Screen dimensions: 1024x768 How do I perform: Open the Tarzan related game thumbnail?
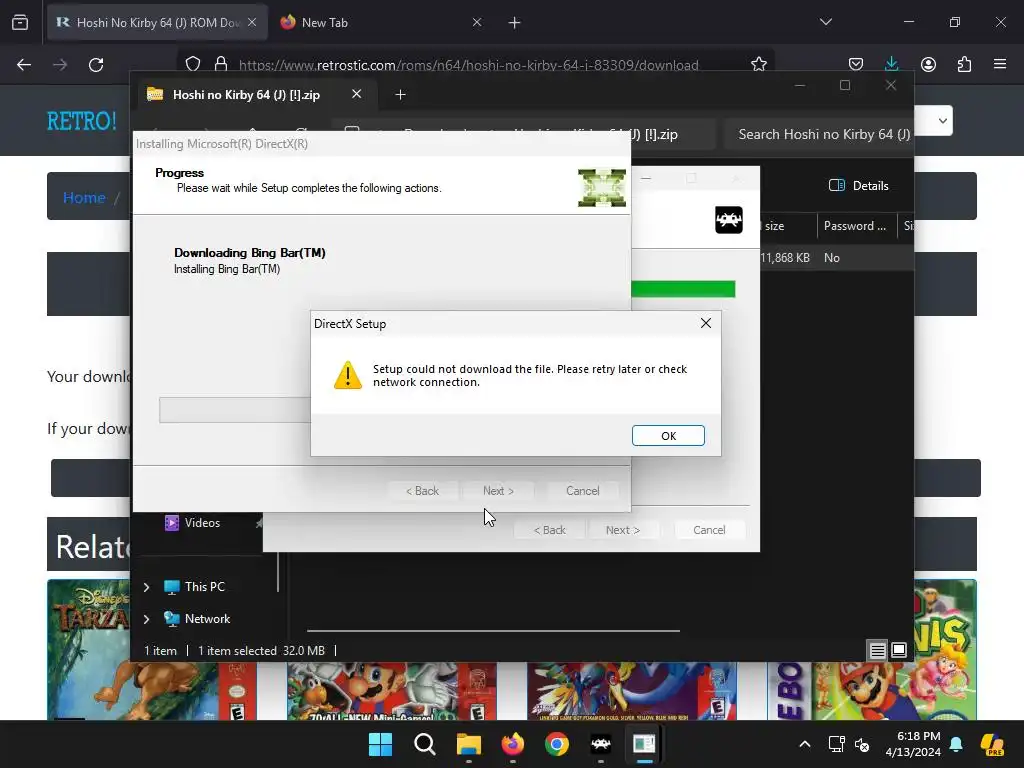tap(152, 650)
